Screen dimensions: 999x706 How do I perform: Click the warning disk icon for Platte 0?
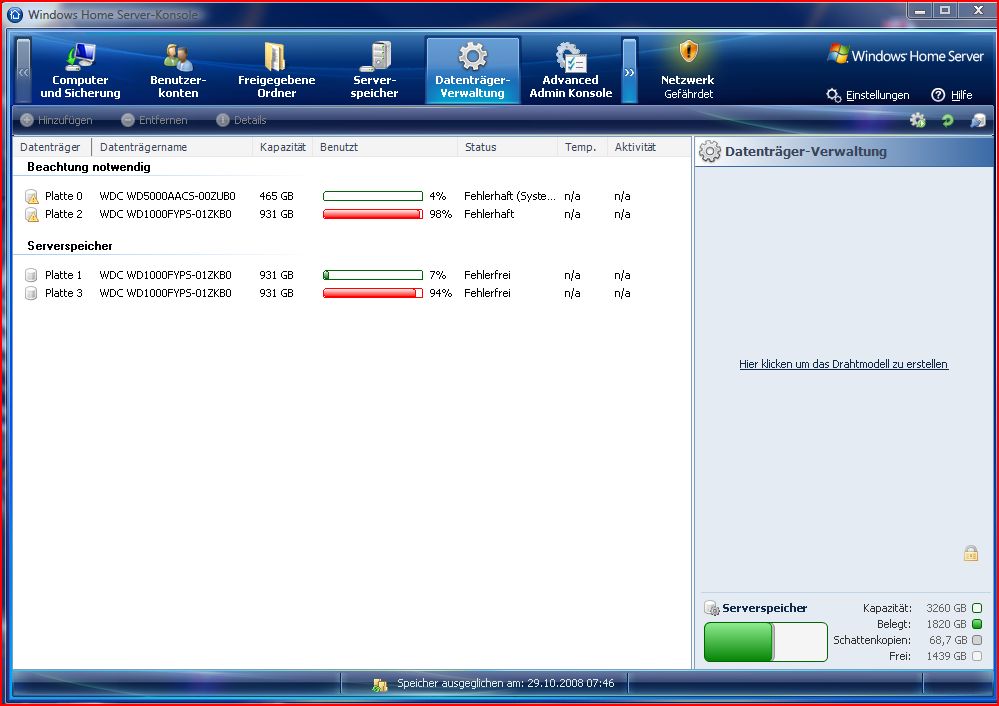point(32,197)
